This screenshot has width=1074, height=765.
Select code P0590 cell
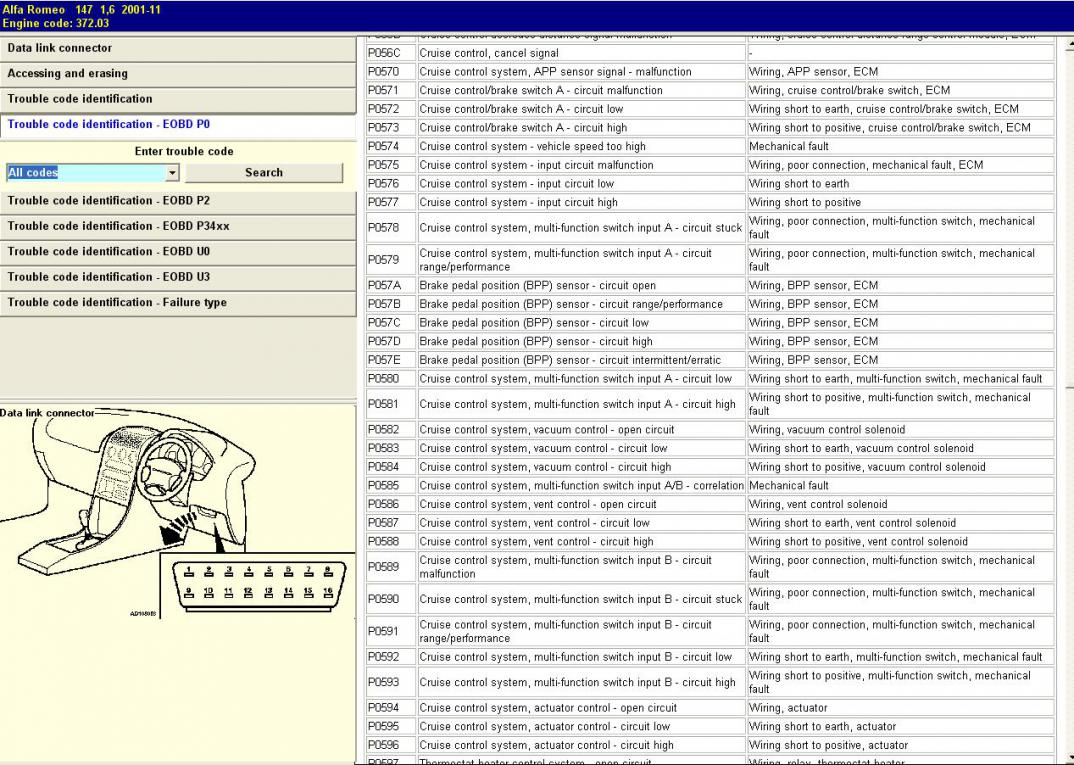pyautogui.click(x=391, y=599)
